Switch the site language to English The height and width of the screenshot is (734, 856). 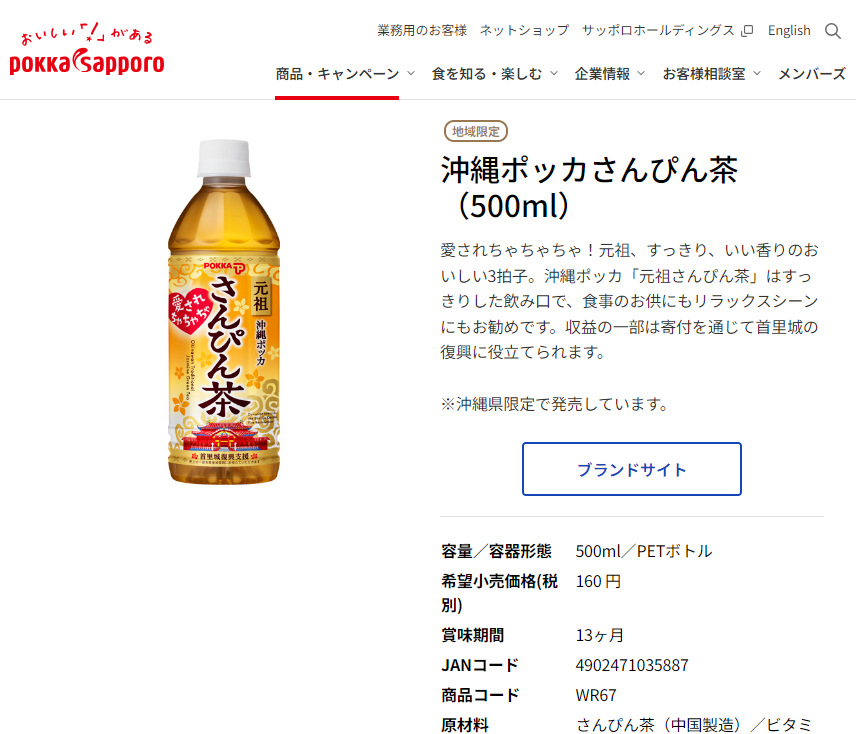789,31
